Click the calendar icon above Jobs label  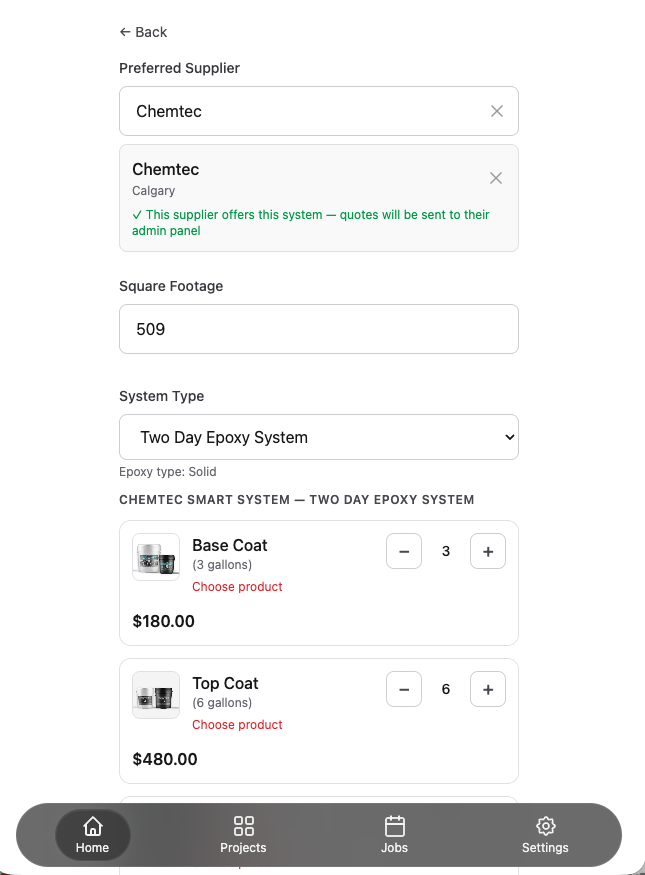[394, 826]
